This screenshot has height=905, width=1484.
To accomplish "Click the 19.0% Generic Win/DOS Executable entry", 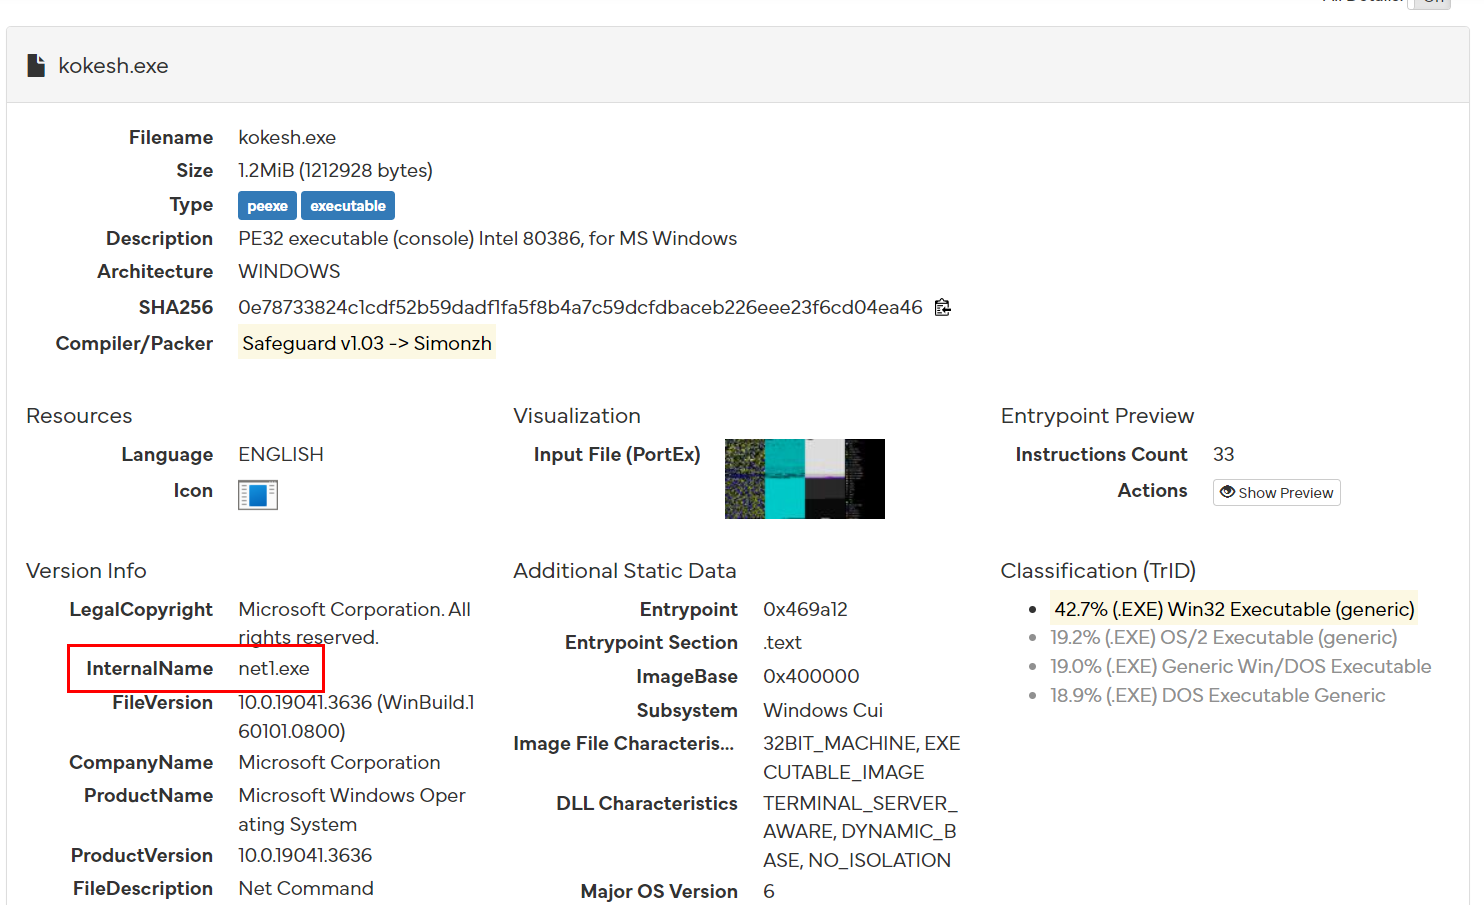I will click(x=1240, y=666).
